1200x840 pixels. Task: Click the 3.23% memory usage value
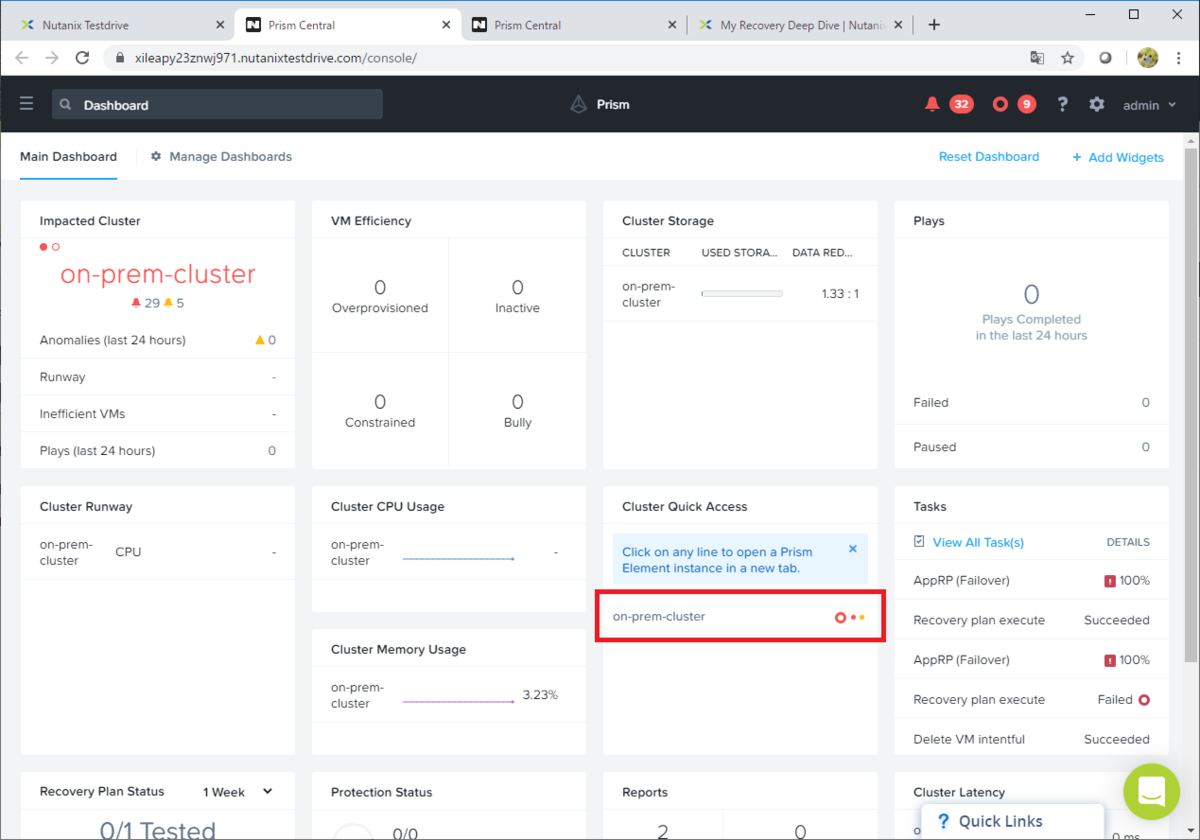[x=540, y=695]
